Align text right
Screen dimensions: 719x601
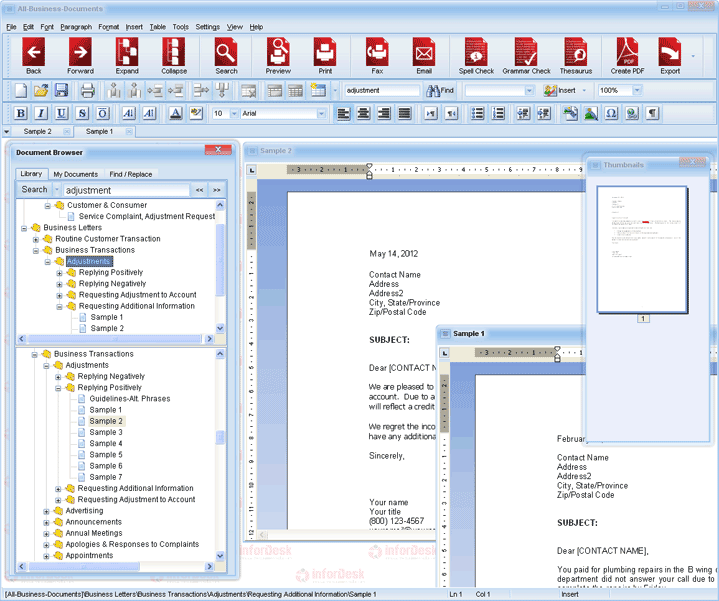click(384, 113)
